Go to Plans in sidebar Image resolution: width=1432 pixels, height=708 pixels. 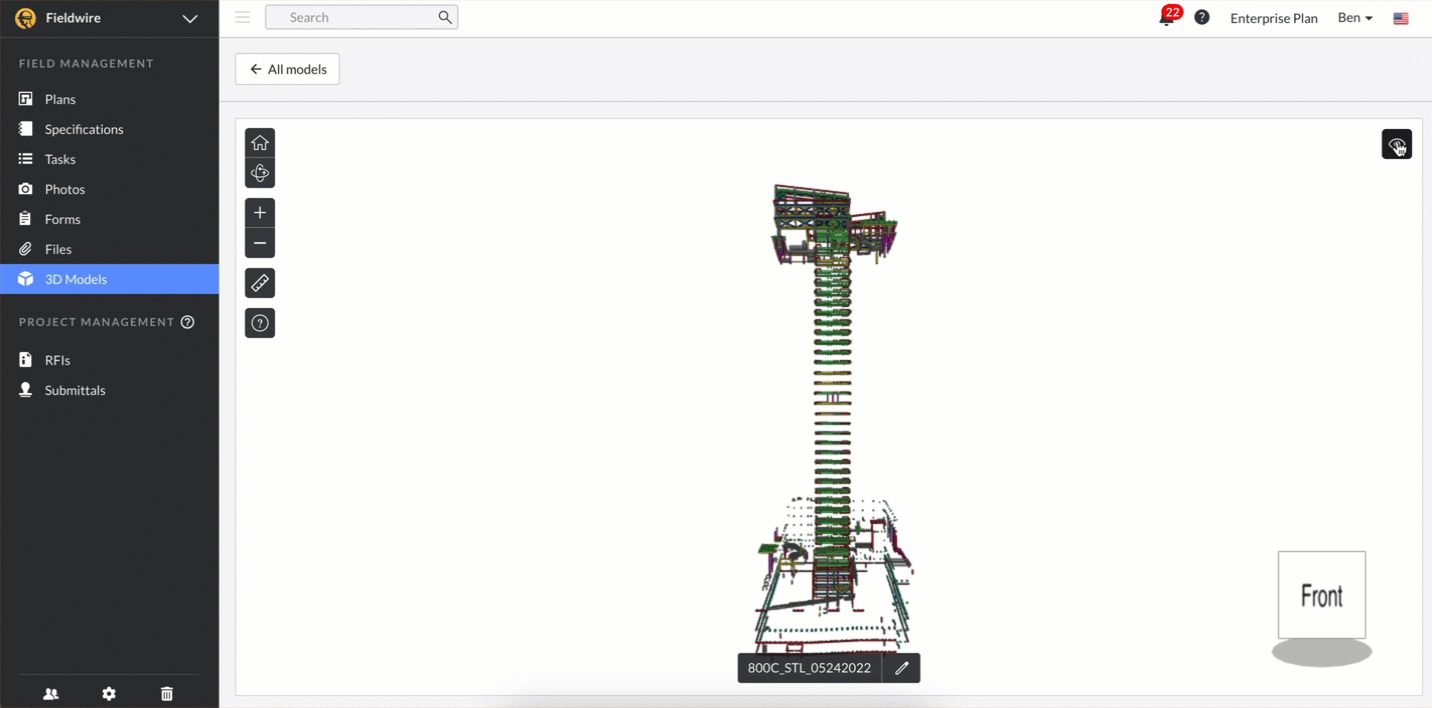point(60,99)
